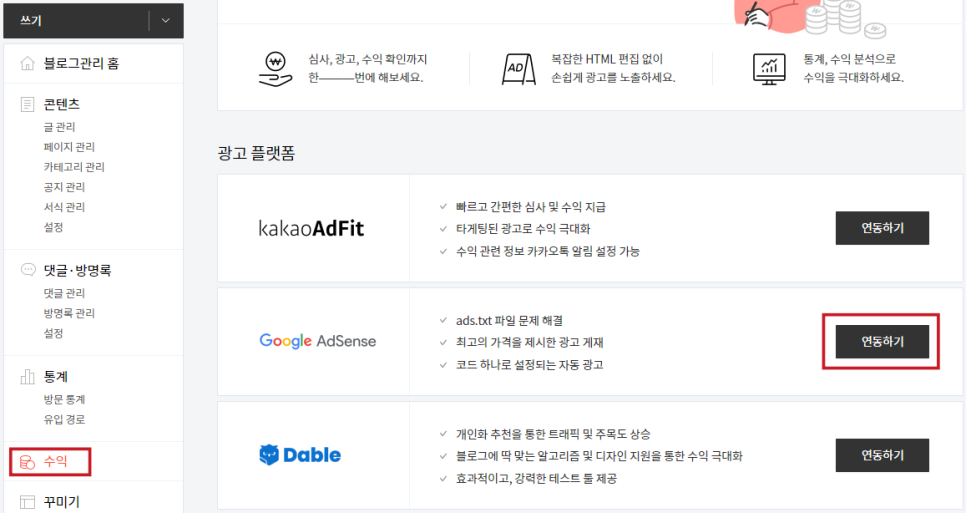The height and width of the screenshot is (513, 966).
Task: Click text '심사, 광고, 수익 확인까지'
Action: (368, 59)
